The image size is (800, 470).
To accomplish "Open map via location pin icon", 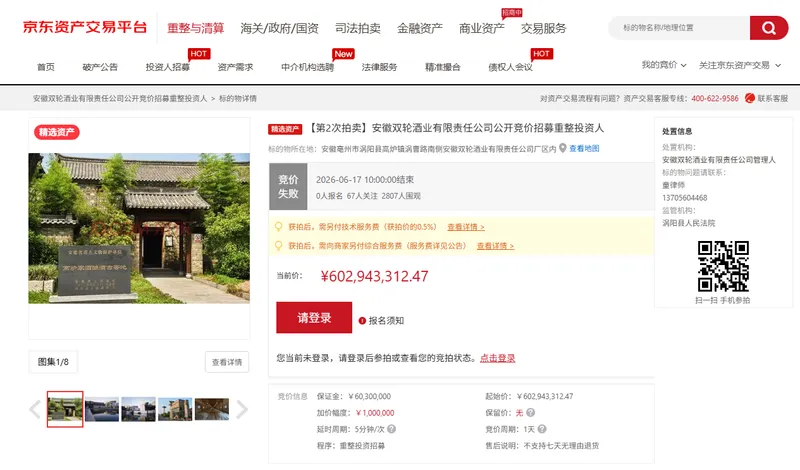I will click(x=563, y=148).
